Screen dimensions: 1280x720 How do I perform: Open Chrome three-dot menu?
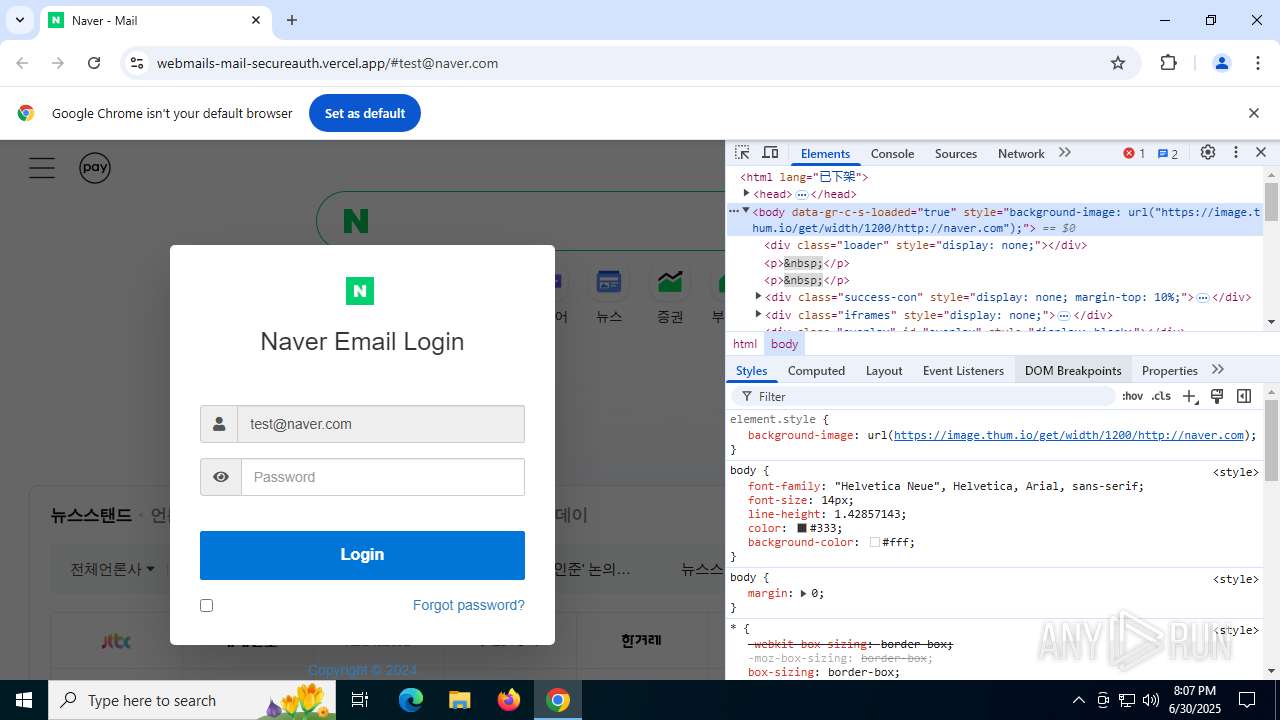pyautogui.click(x=1258, y=63)
